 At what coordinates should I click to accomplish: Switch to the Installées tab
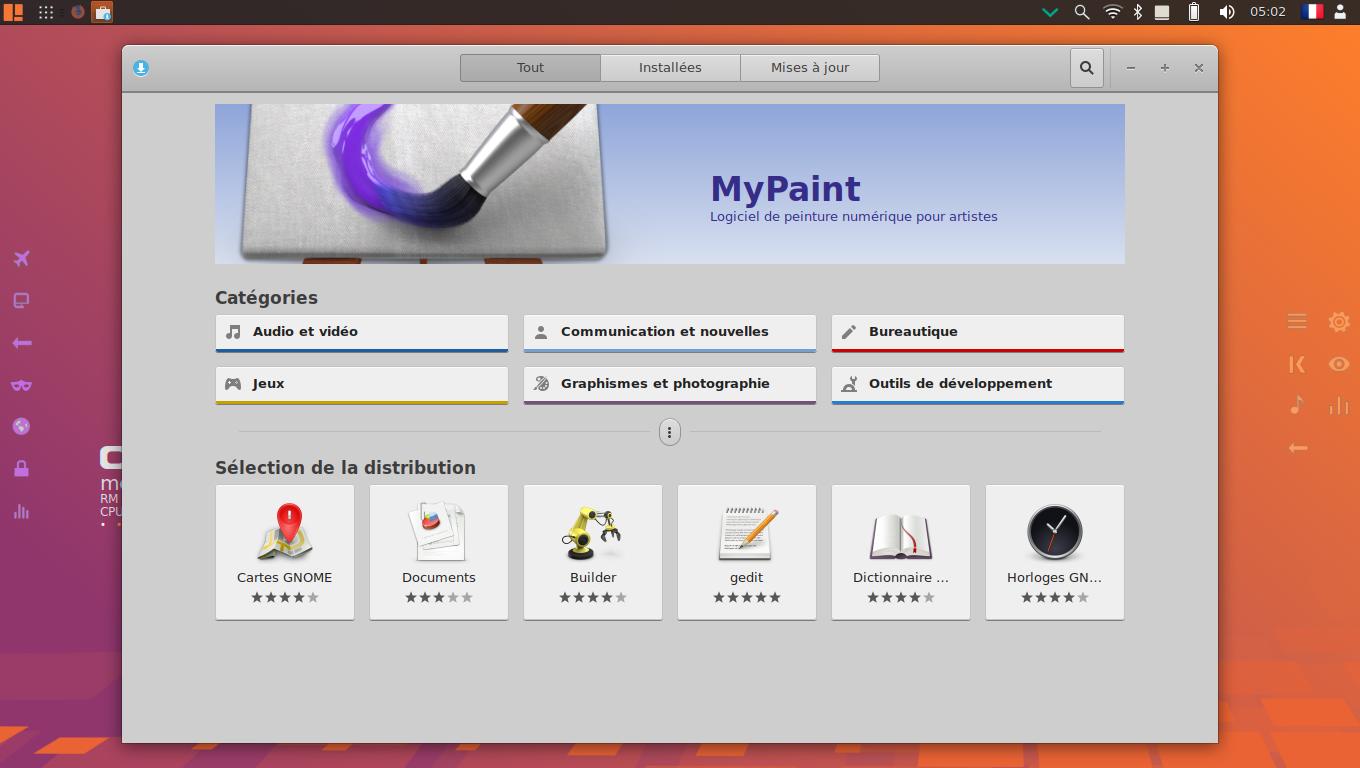click(x=670, y=68)
